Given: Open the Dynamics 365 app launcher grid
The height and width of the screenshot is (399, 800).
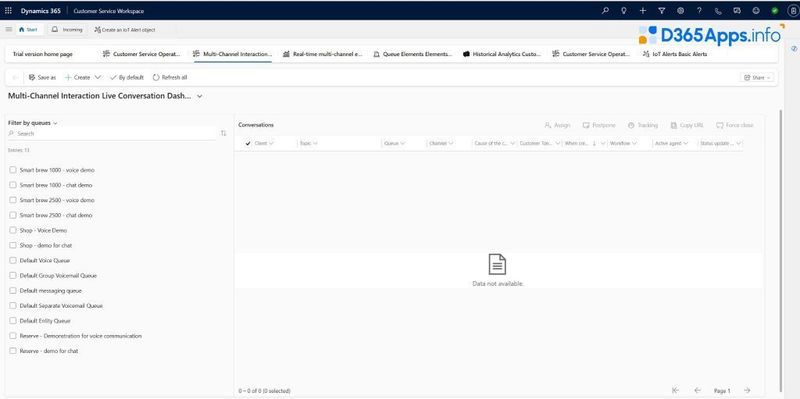Looking at the screenshot, I should [8, 11].
